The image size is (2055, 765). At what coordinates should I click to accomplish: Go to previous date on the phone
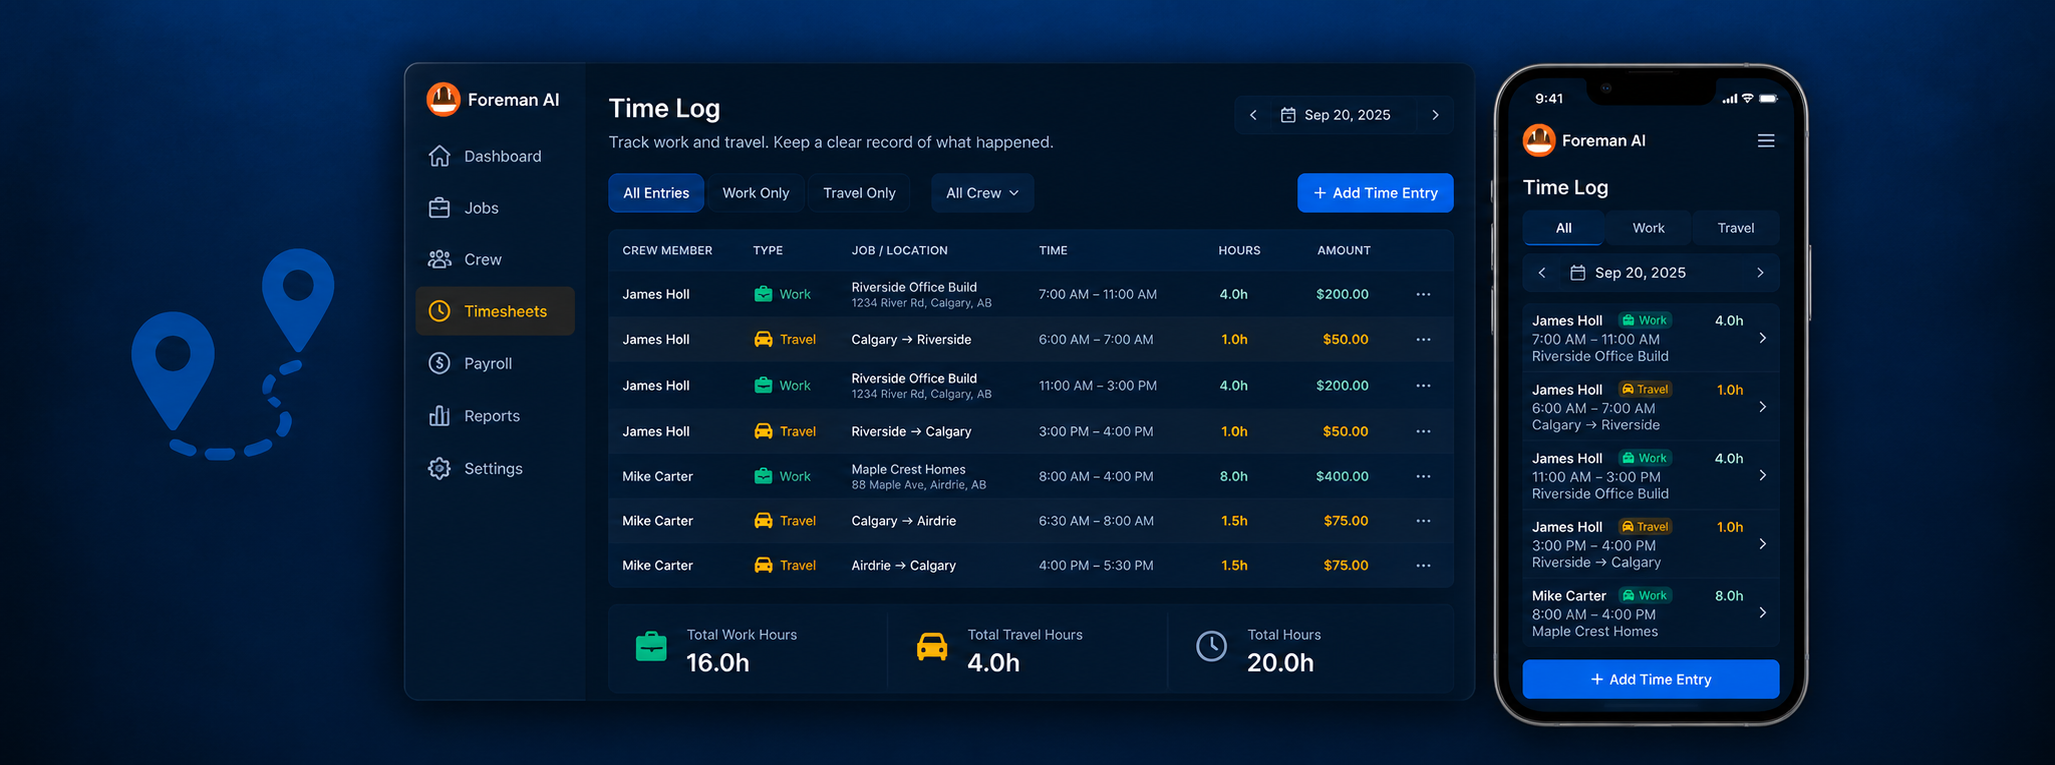tap(1542, 273)
